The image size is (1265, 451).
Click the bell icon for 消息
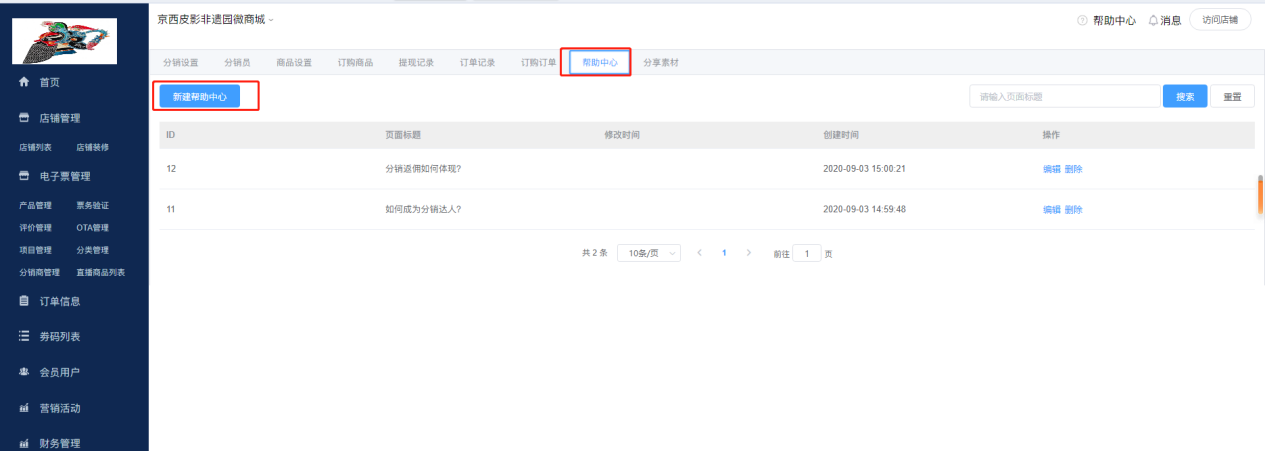click(x=1153, y=20)
